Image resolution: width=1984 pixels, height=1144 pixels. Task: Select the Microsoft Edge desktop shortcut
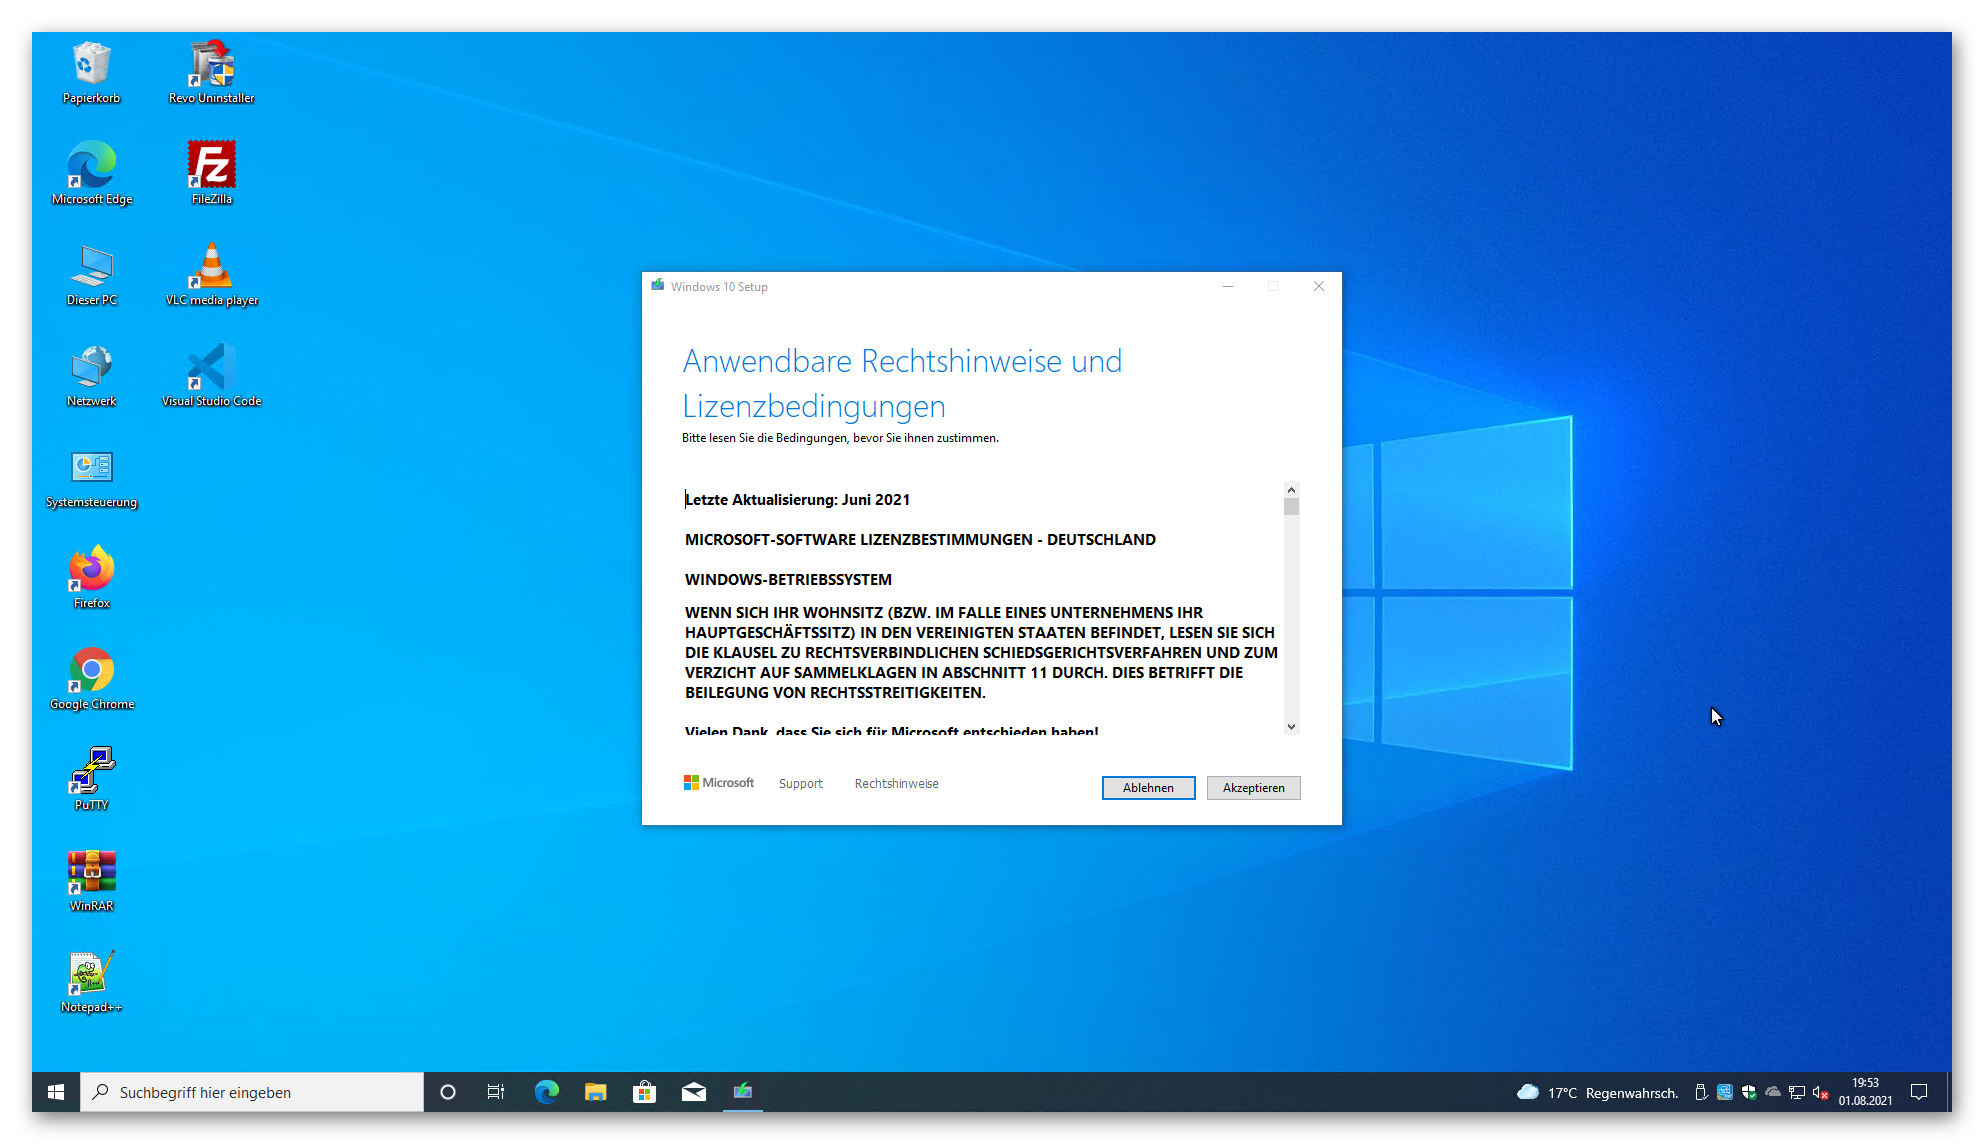[91, 173]
